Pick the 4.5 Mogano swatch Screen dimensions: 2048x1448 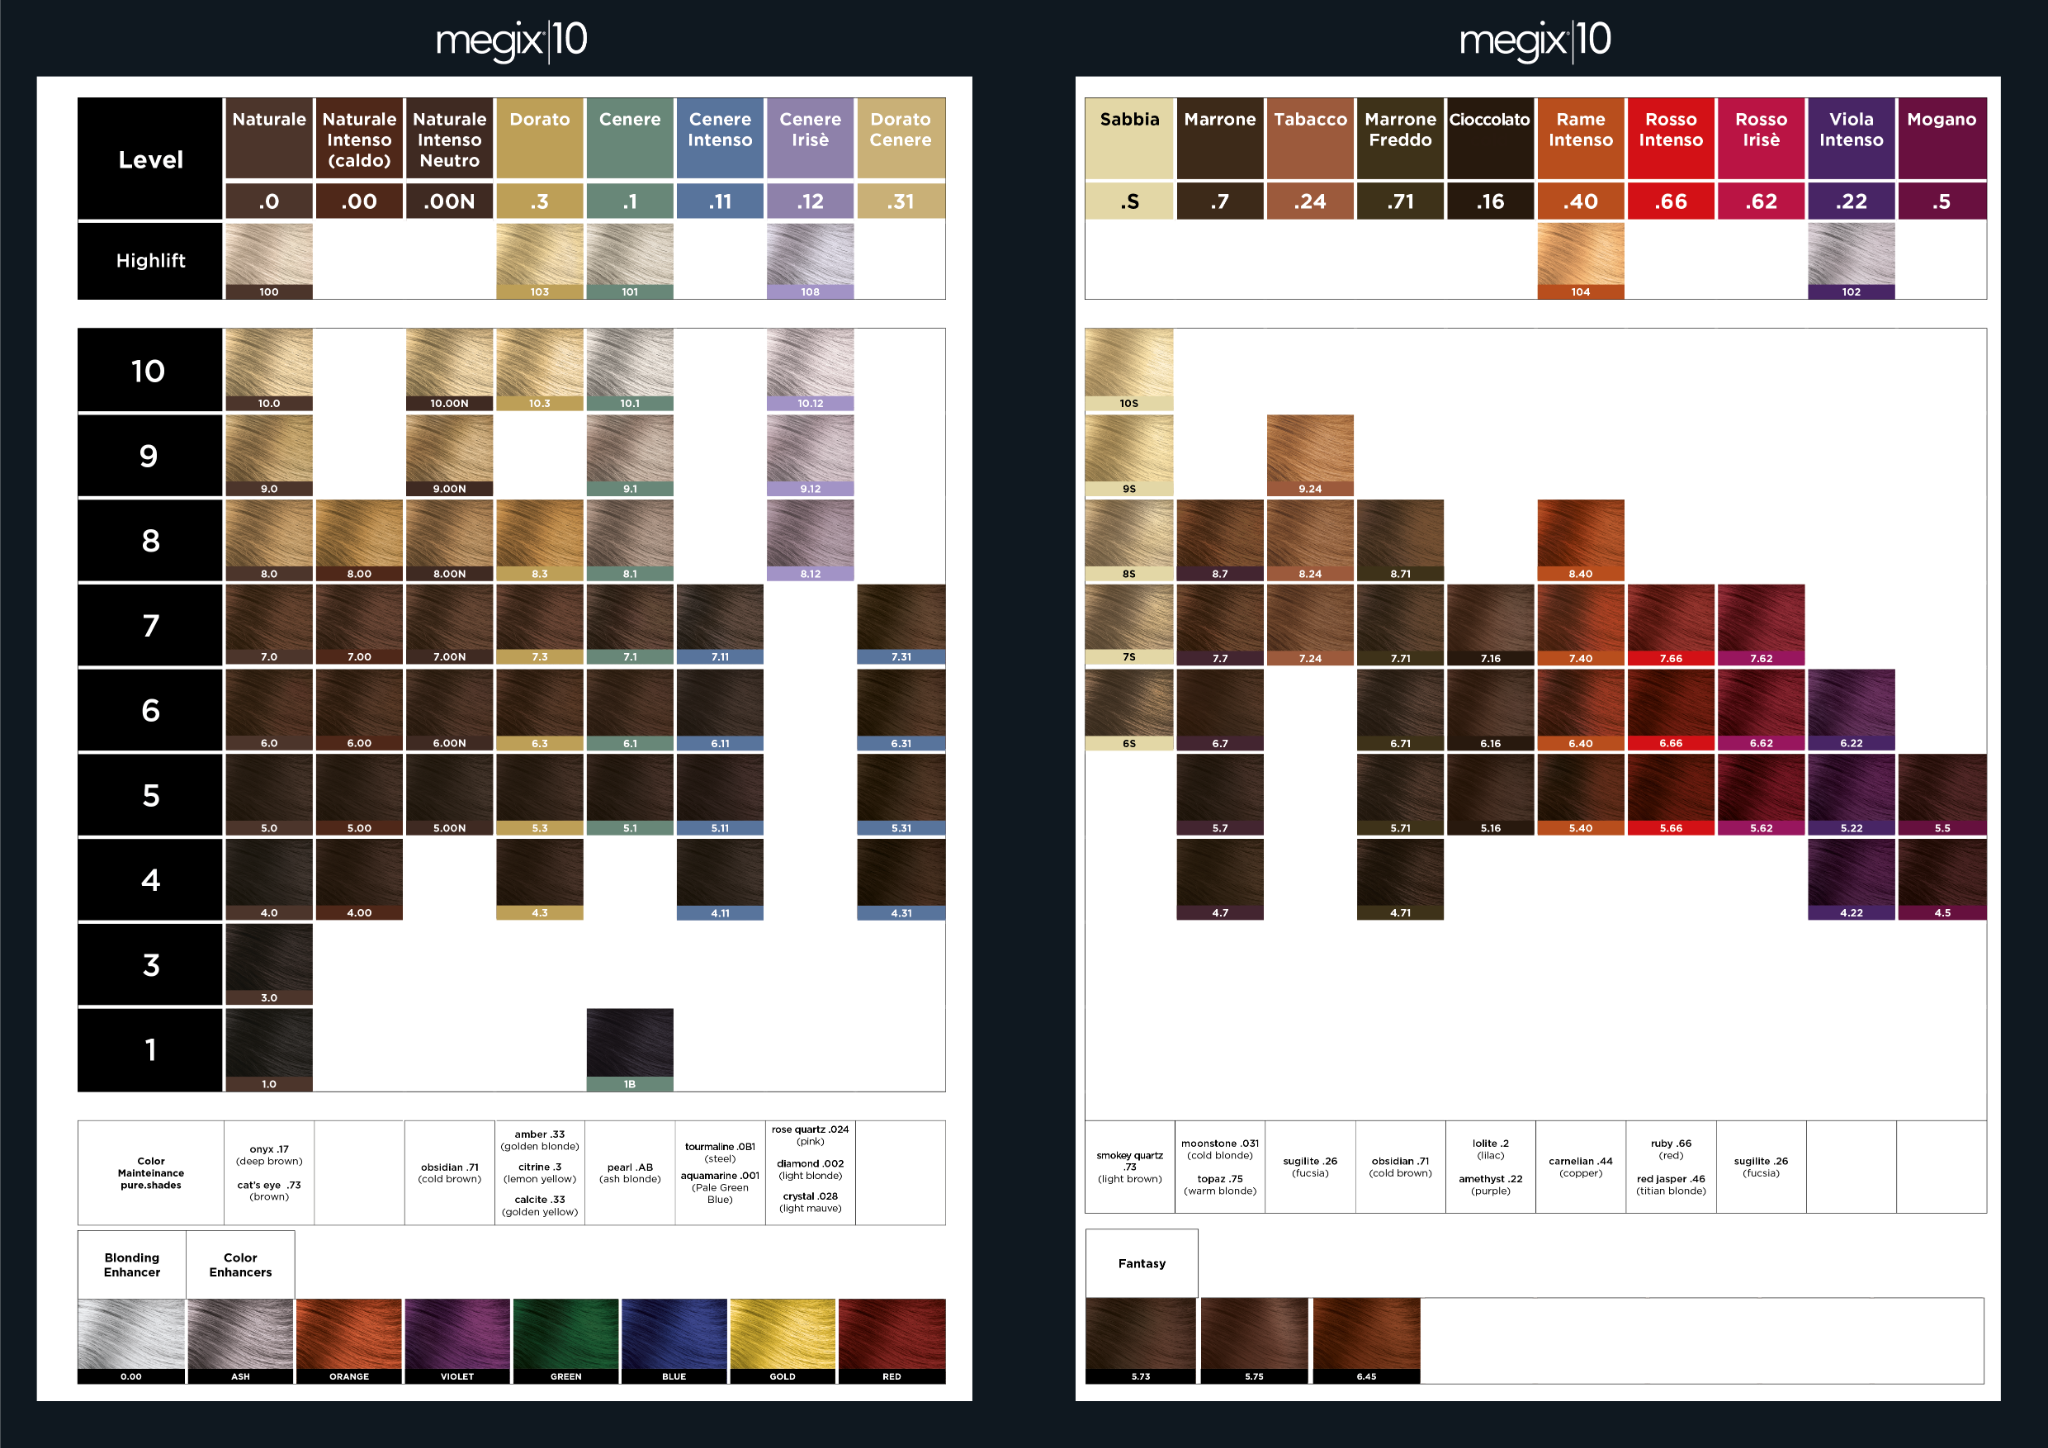coord(1942,879)
